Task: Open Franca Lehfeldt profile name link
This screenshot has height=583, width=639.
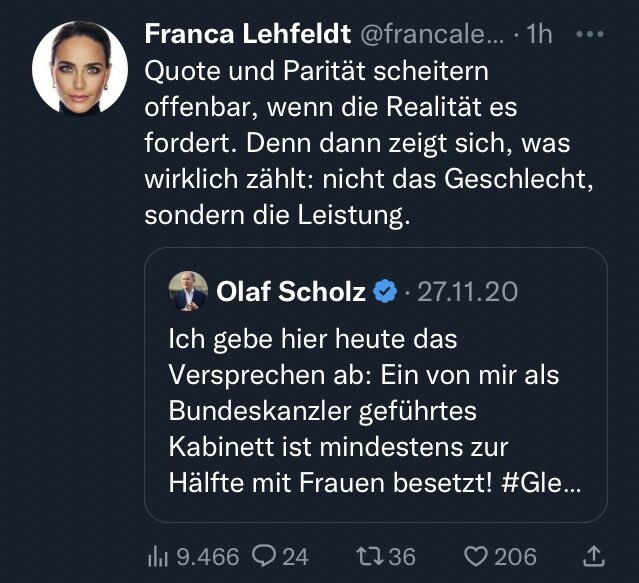Action: 246,34
